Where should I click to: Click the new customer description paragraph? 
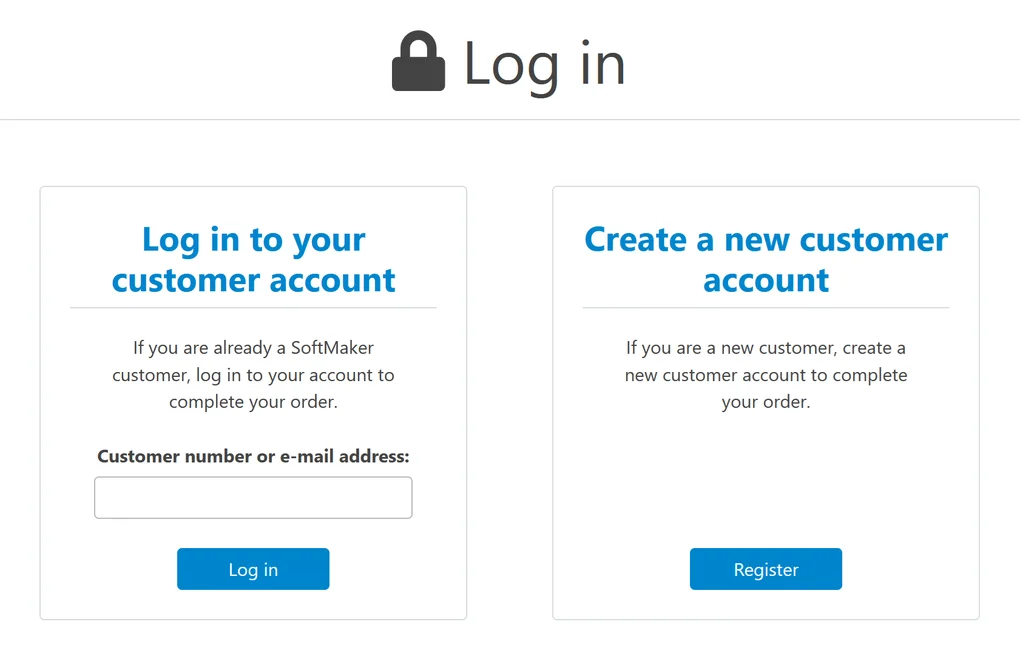tap(766, 375)
